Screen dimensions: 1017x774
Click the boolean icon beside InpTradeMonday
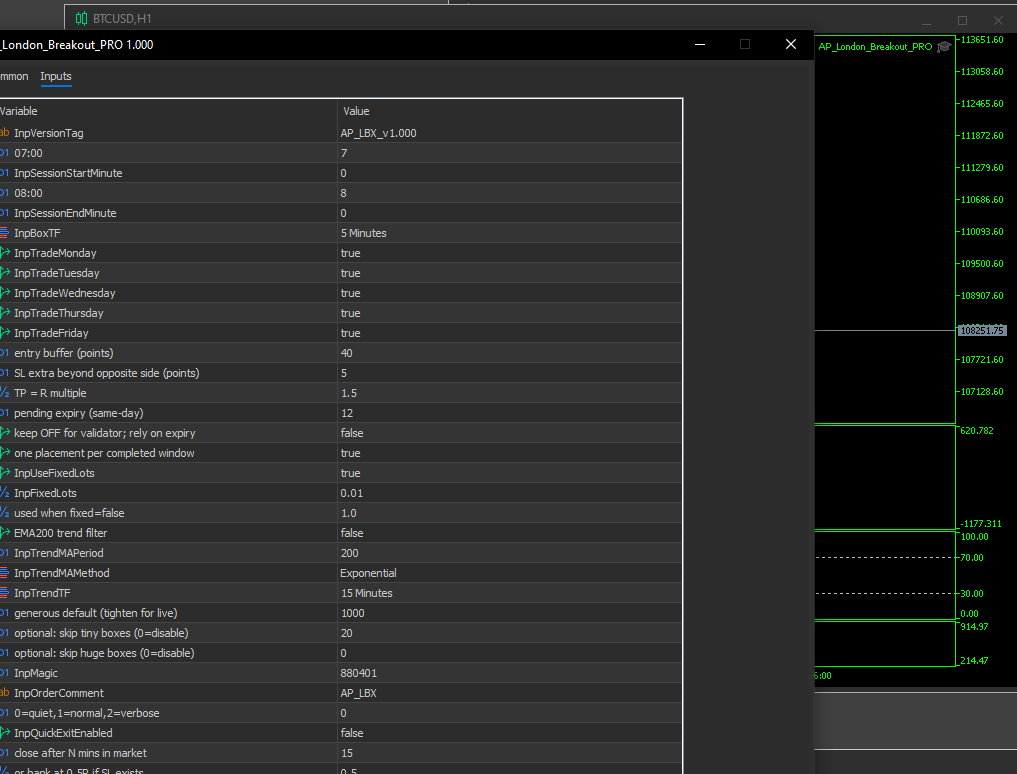7,253
